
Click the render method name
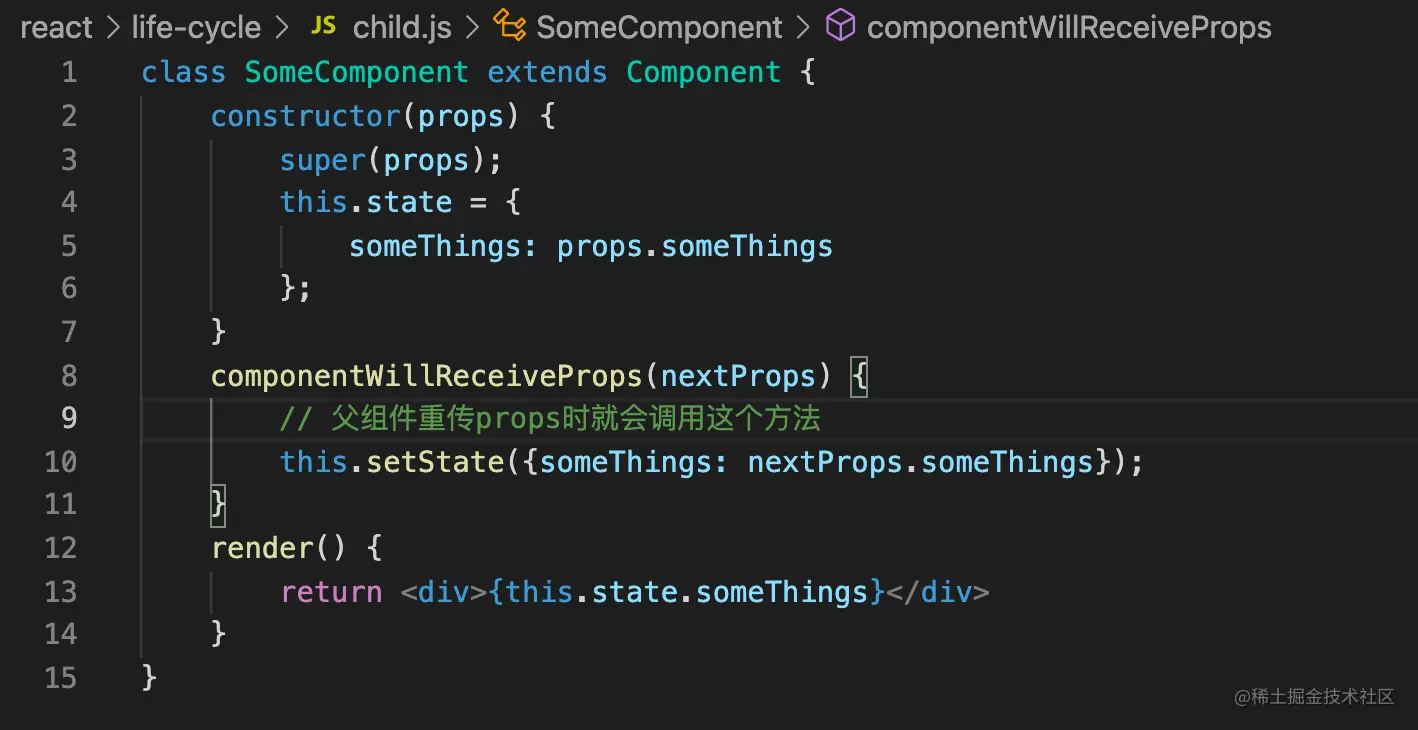[262, 548]
